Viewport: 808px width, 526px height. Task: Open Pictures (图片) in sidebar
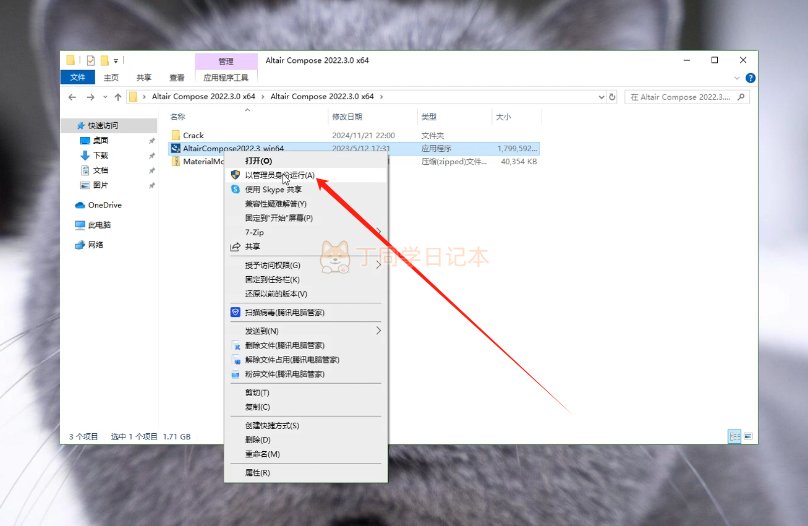click(x=100, y=185)
